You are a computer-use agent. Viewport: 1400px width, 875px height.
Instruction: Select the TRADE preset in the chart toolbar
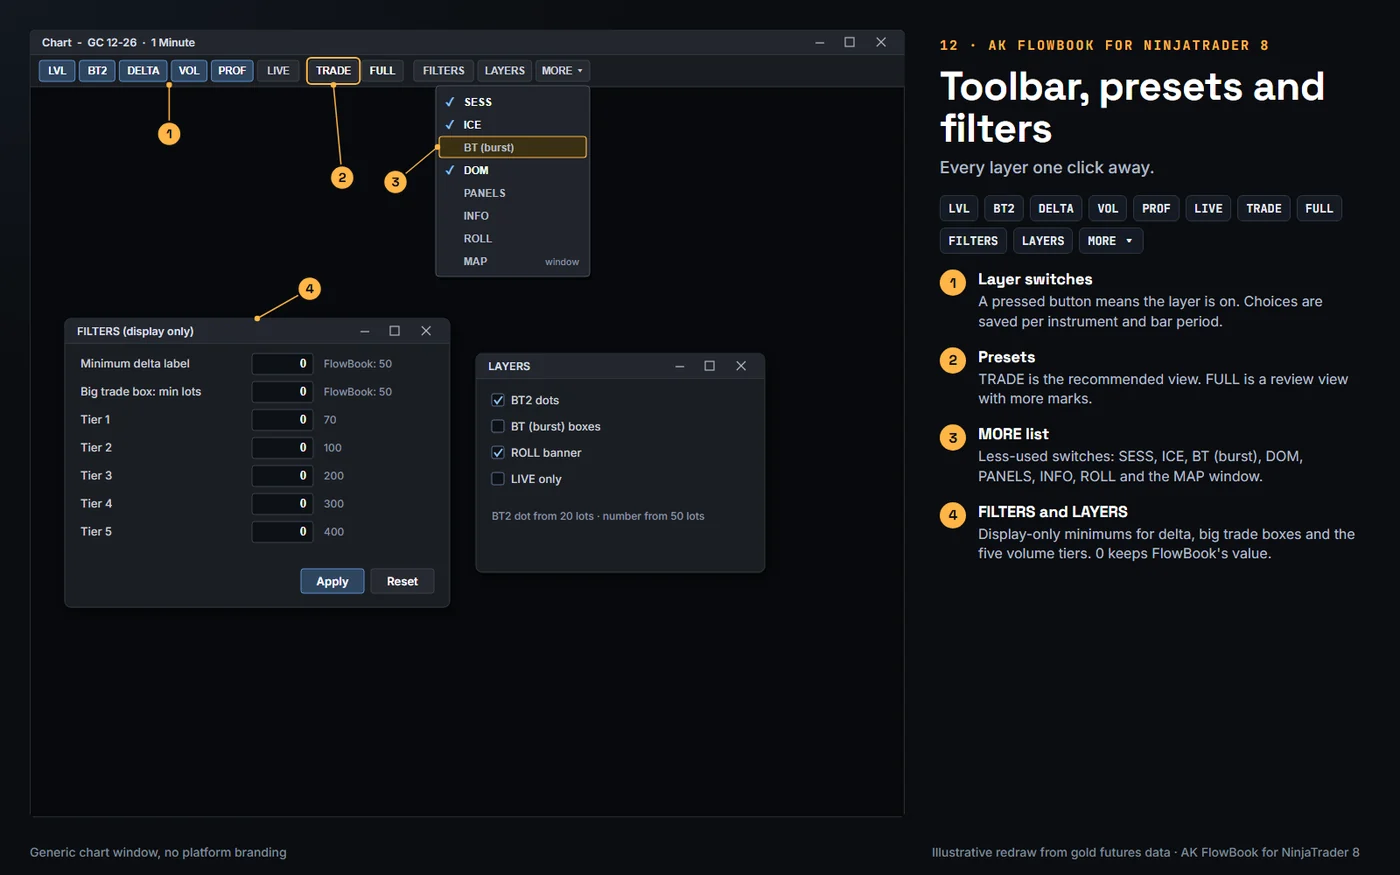[x=333, y=71]
